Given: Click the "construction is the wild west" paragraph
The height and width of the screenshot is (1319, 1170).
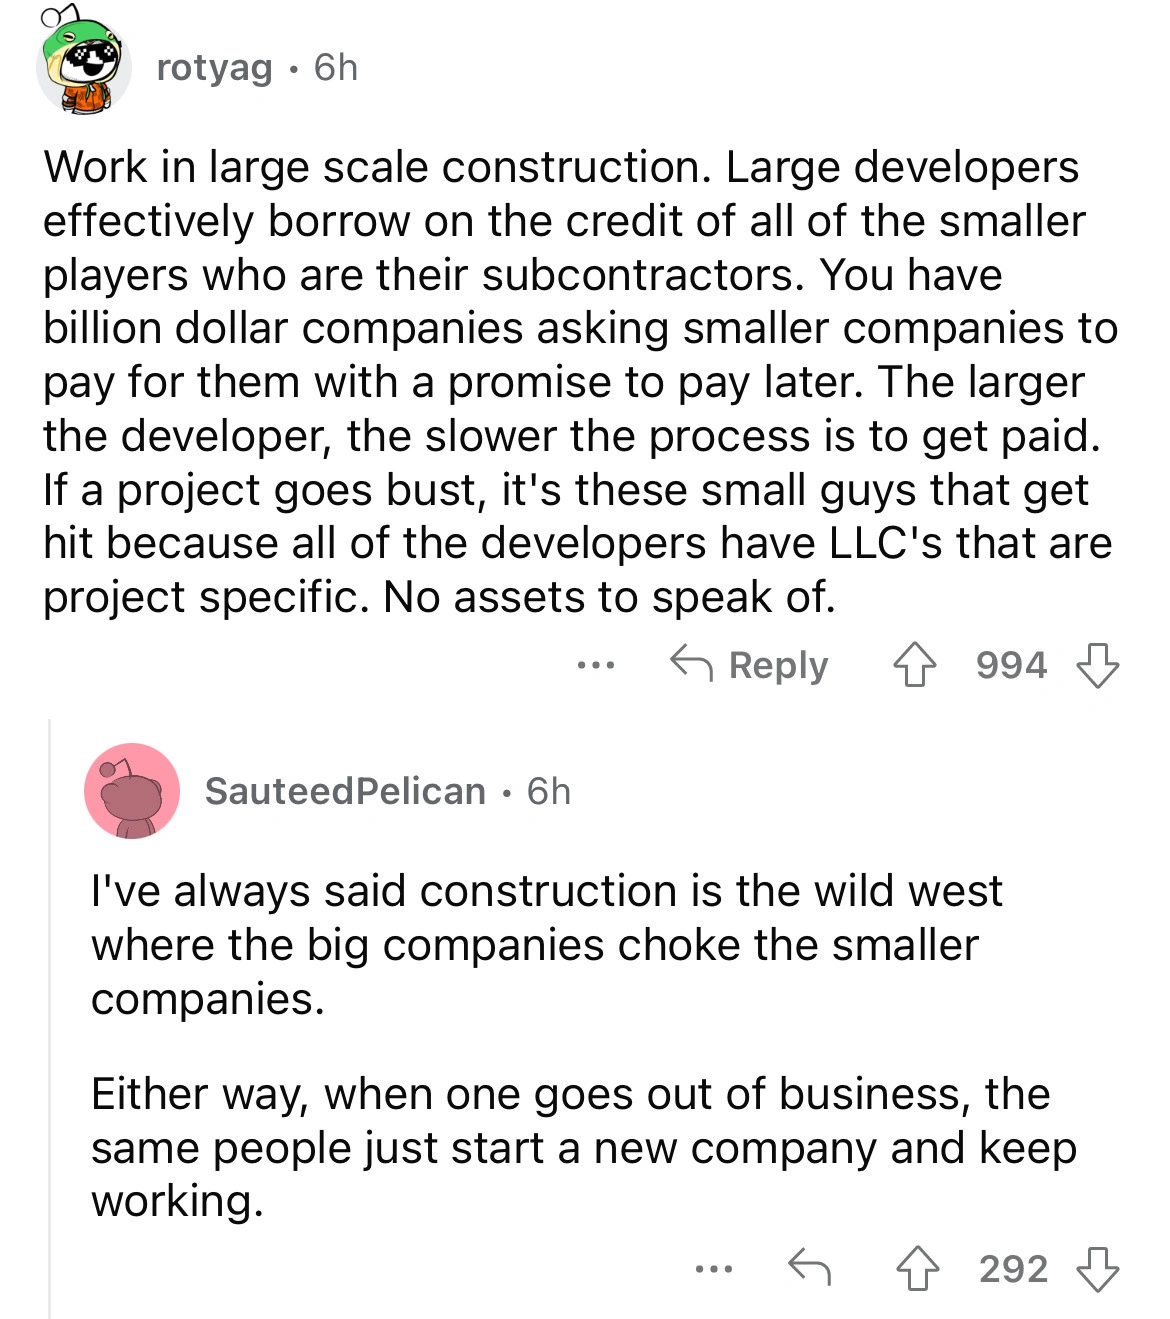Looking at the screenshot, I should 545,945.
